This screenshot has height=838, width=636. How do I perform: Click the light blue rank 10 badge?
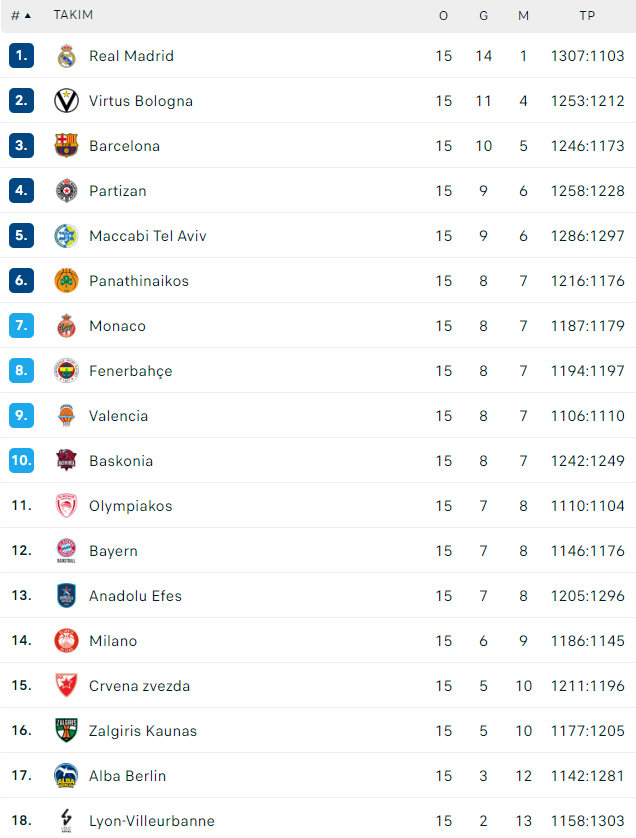[21, 460]
